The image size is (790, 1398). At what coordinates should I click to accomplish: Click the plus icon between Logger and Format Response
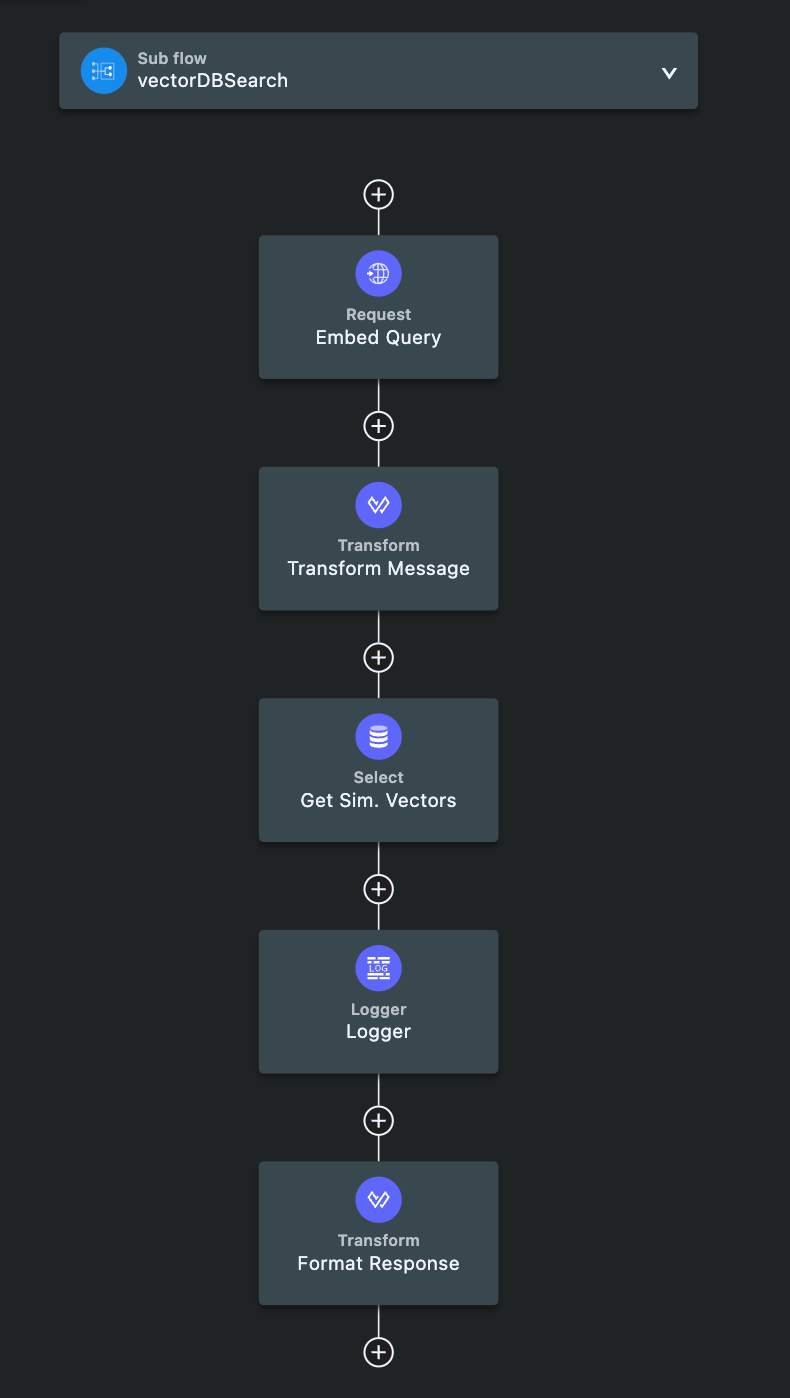(x=378, y=1120)
